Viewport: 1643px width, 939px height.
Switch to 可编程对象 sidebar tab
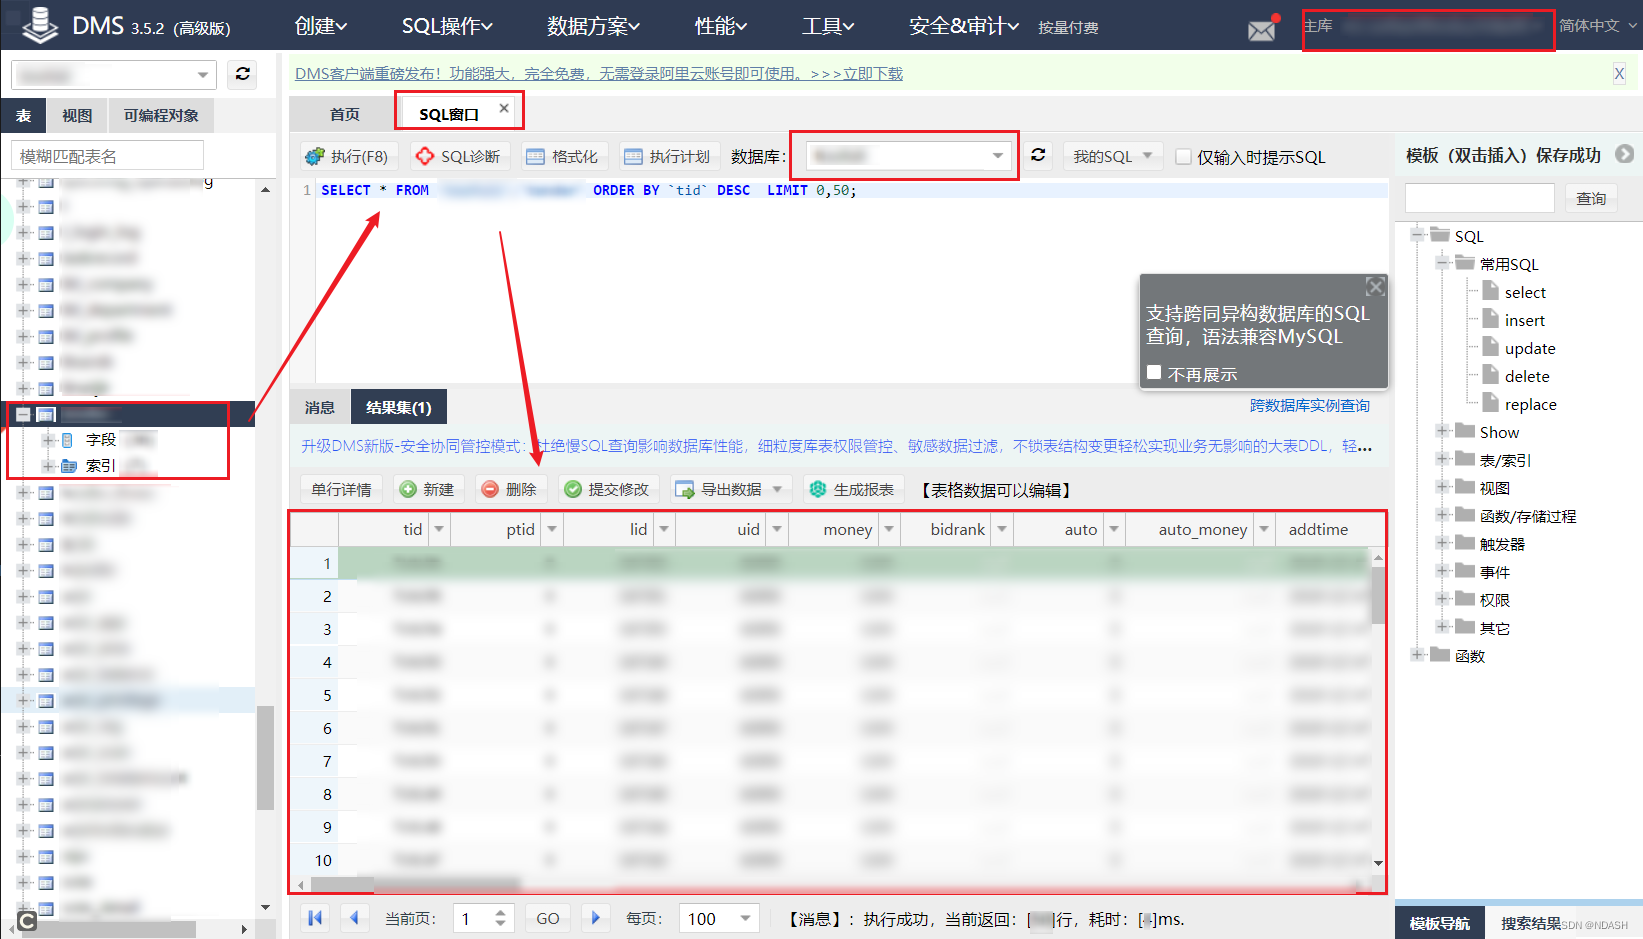(x=161, y=115)
